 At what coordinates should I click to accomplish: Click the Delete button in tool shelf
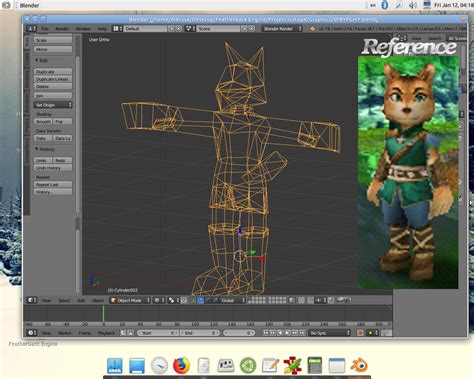click(53, 86)
